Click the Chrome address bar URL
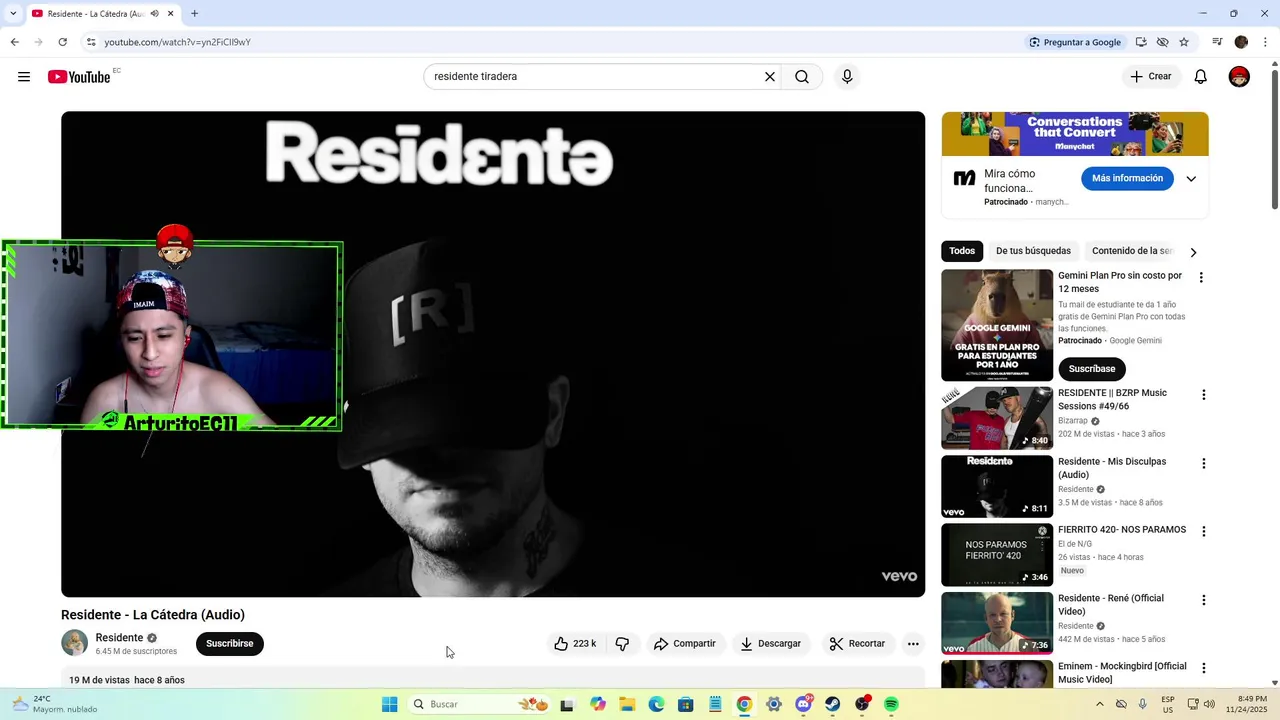The width and height of the screenshot is (1280, 720). tap(177, 42)
